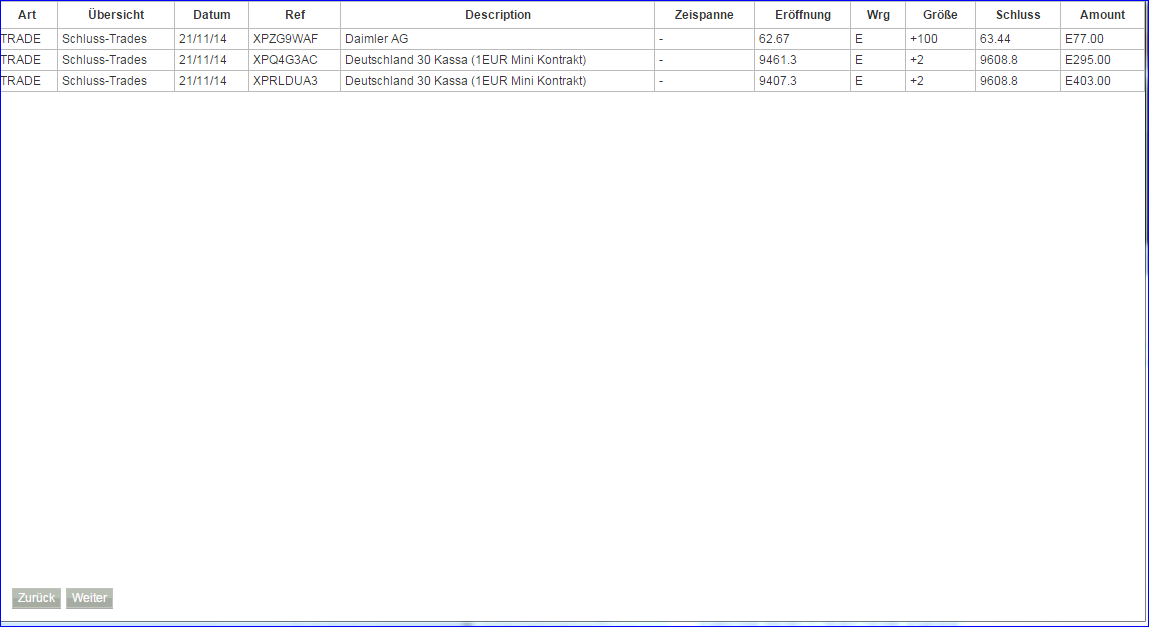Select the Art column header
Screen dimensions: 1149x627
pos(28,15)
